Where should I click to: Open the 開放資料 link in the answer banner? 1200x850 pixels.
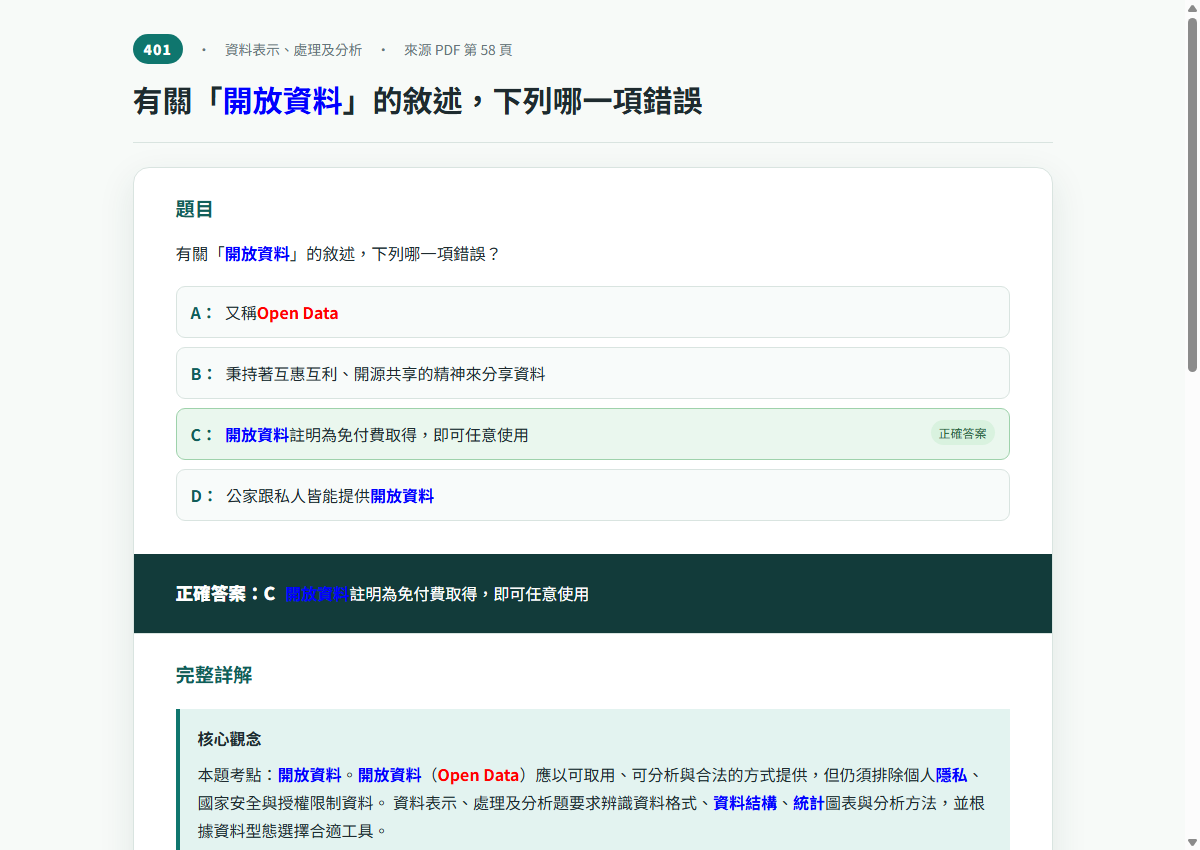pyautogui.click(x=317, y=594)
